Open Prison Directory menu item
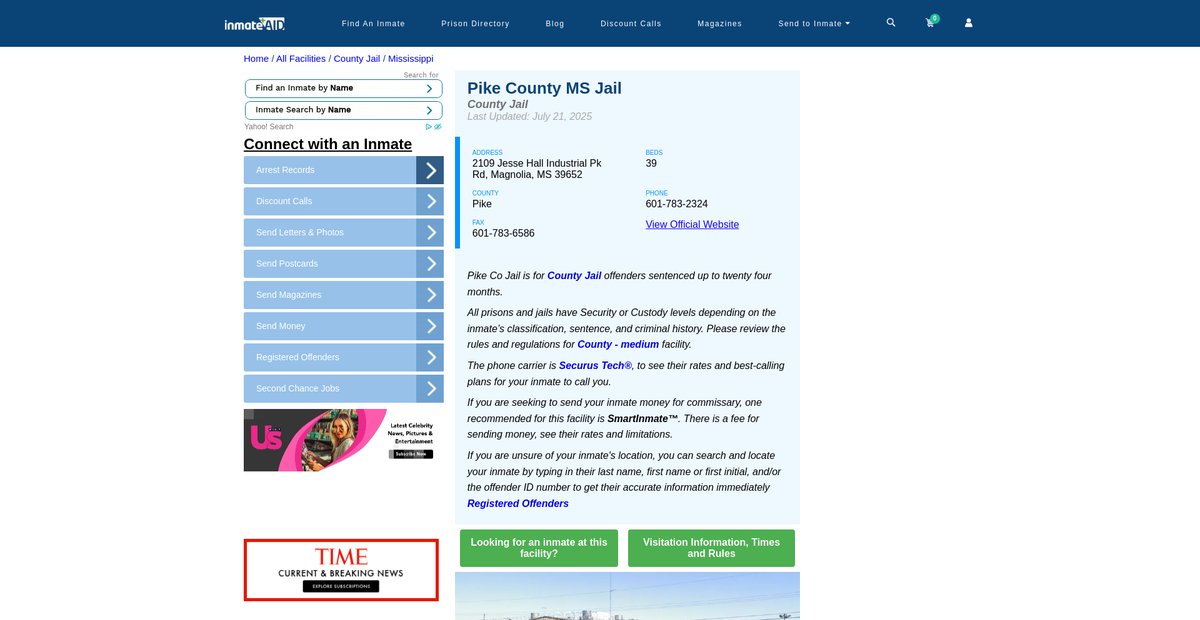This screenshot has height=620, width=1200. [475, 23]
